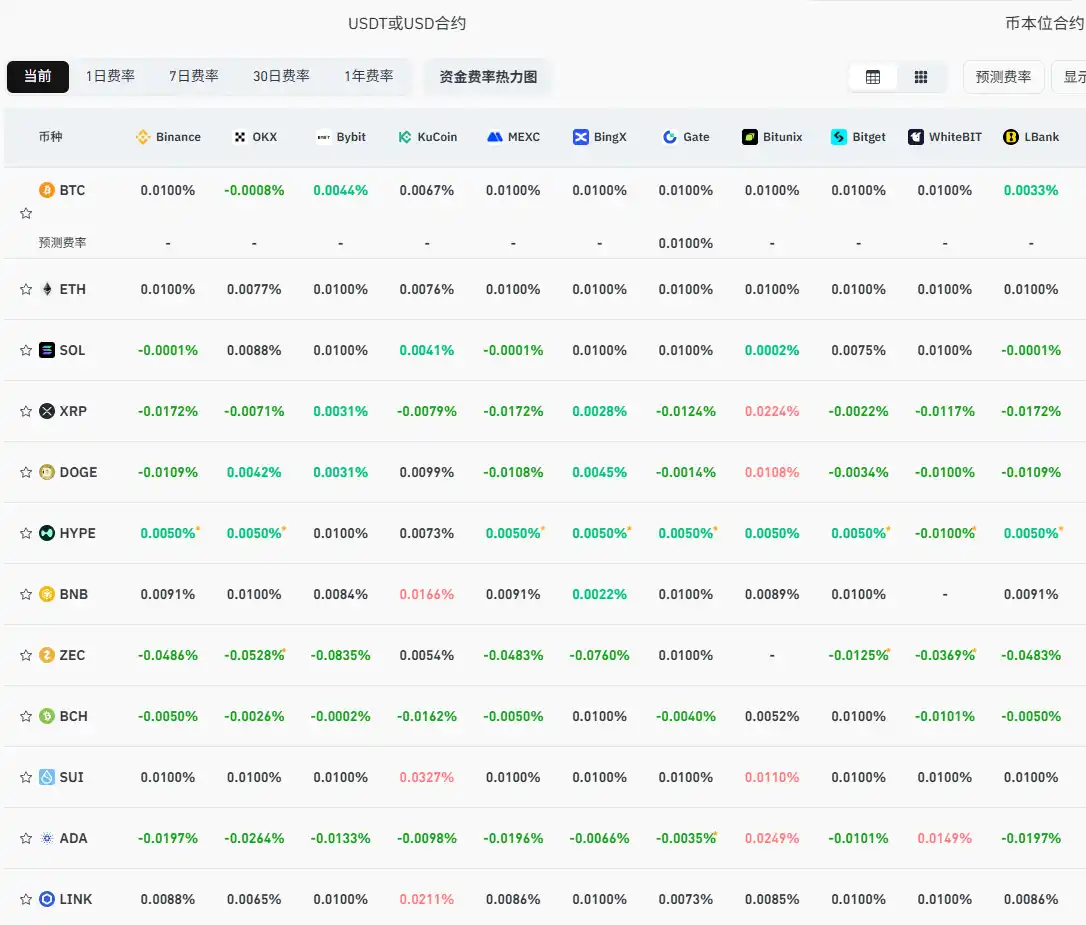1086x925 pixels.
Task: Switch to grid view icon
Action: click(920, 77)
